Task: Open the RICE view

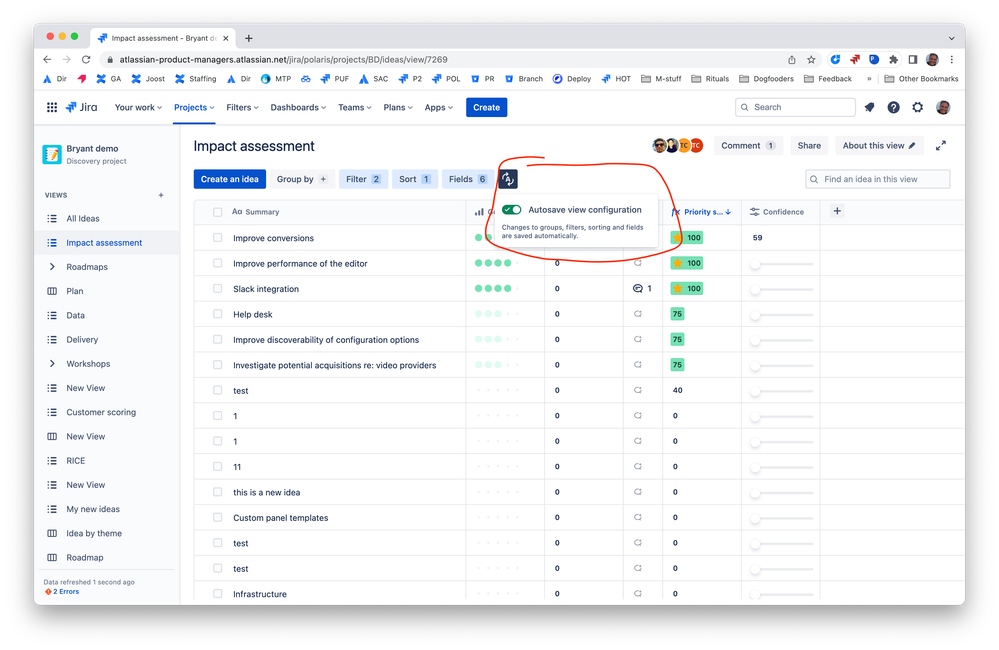Action: point(75,461)
